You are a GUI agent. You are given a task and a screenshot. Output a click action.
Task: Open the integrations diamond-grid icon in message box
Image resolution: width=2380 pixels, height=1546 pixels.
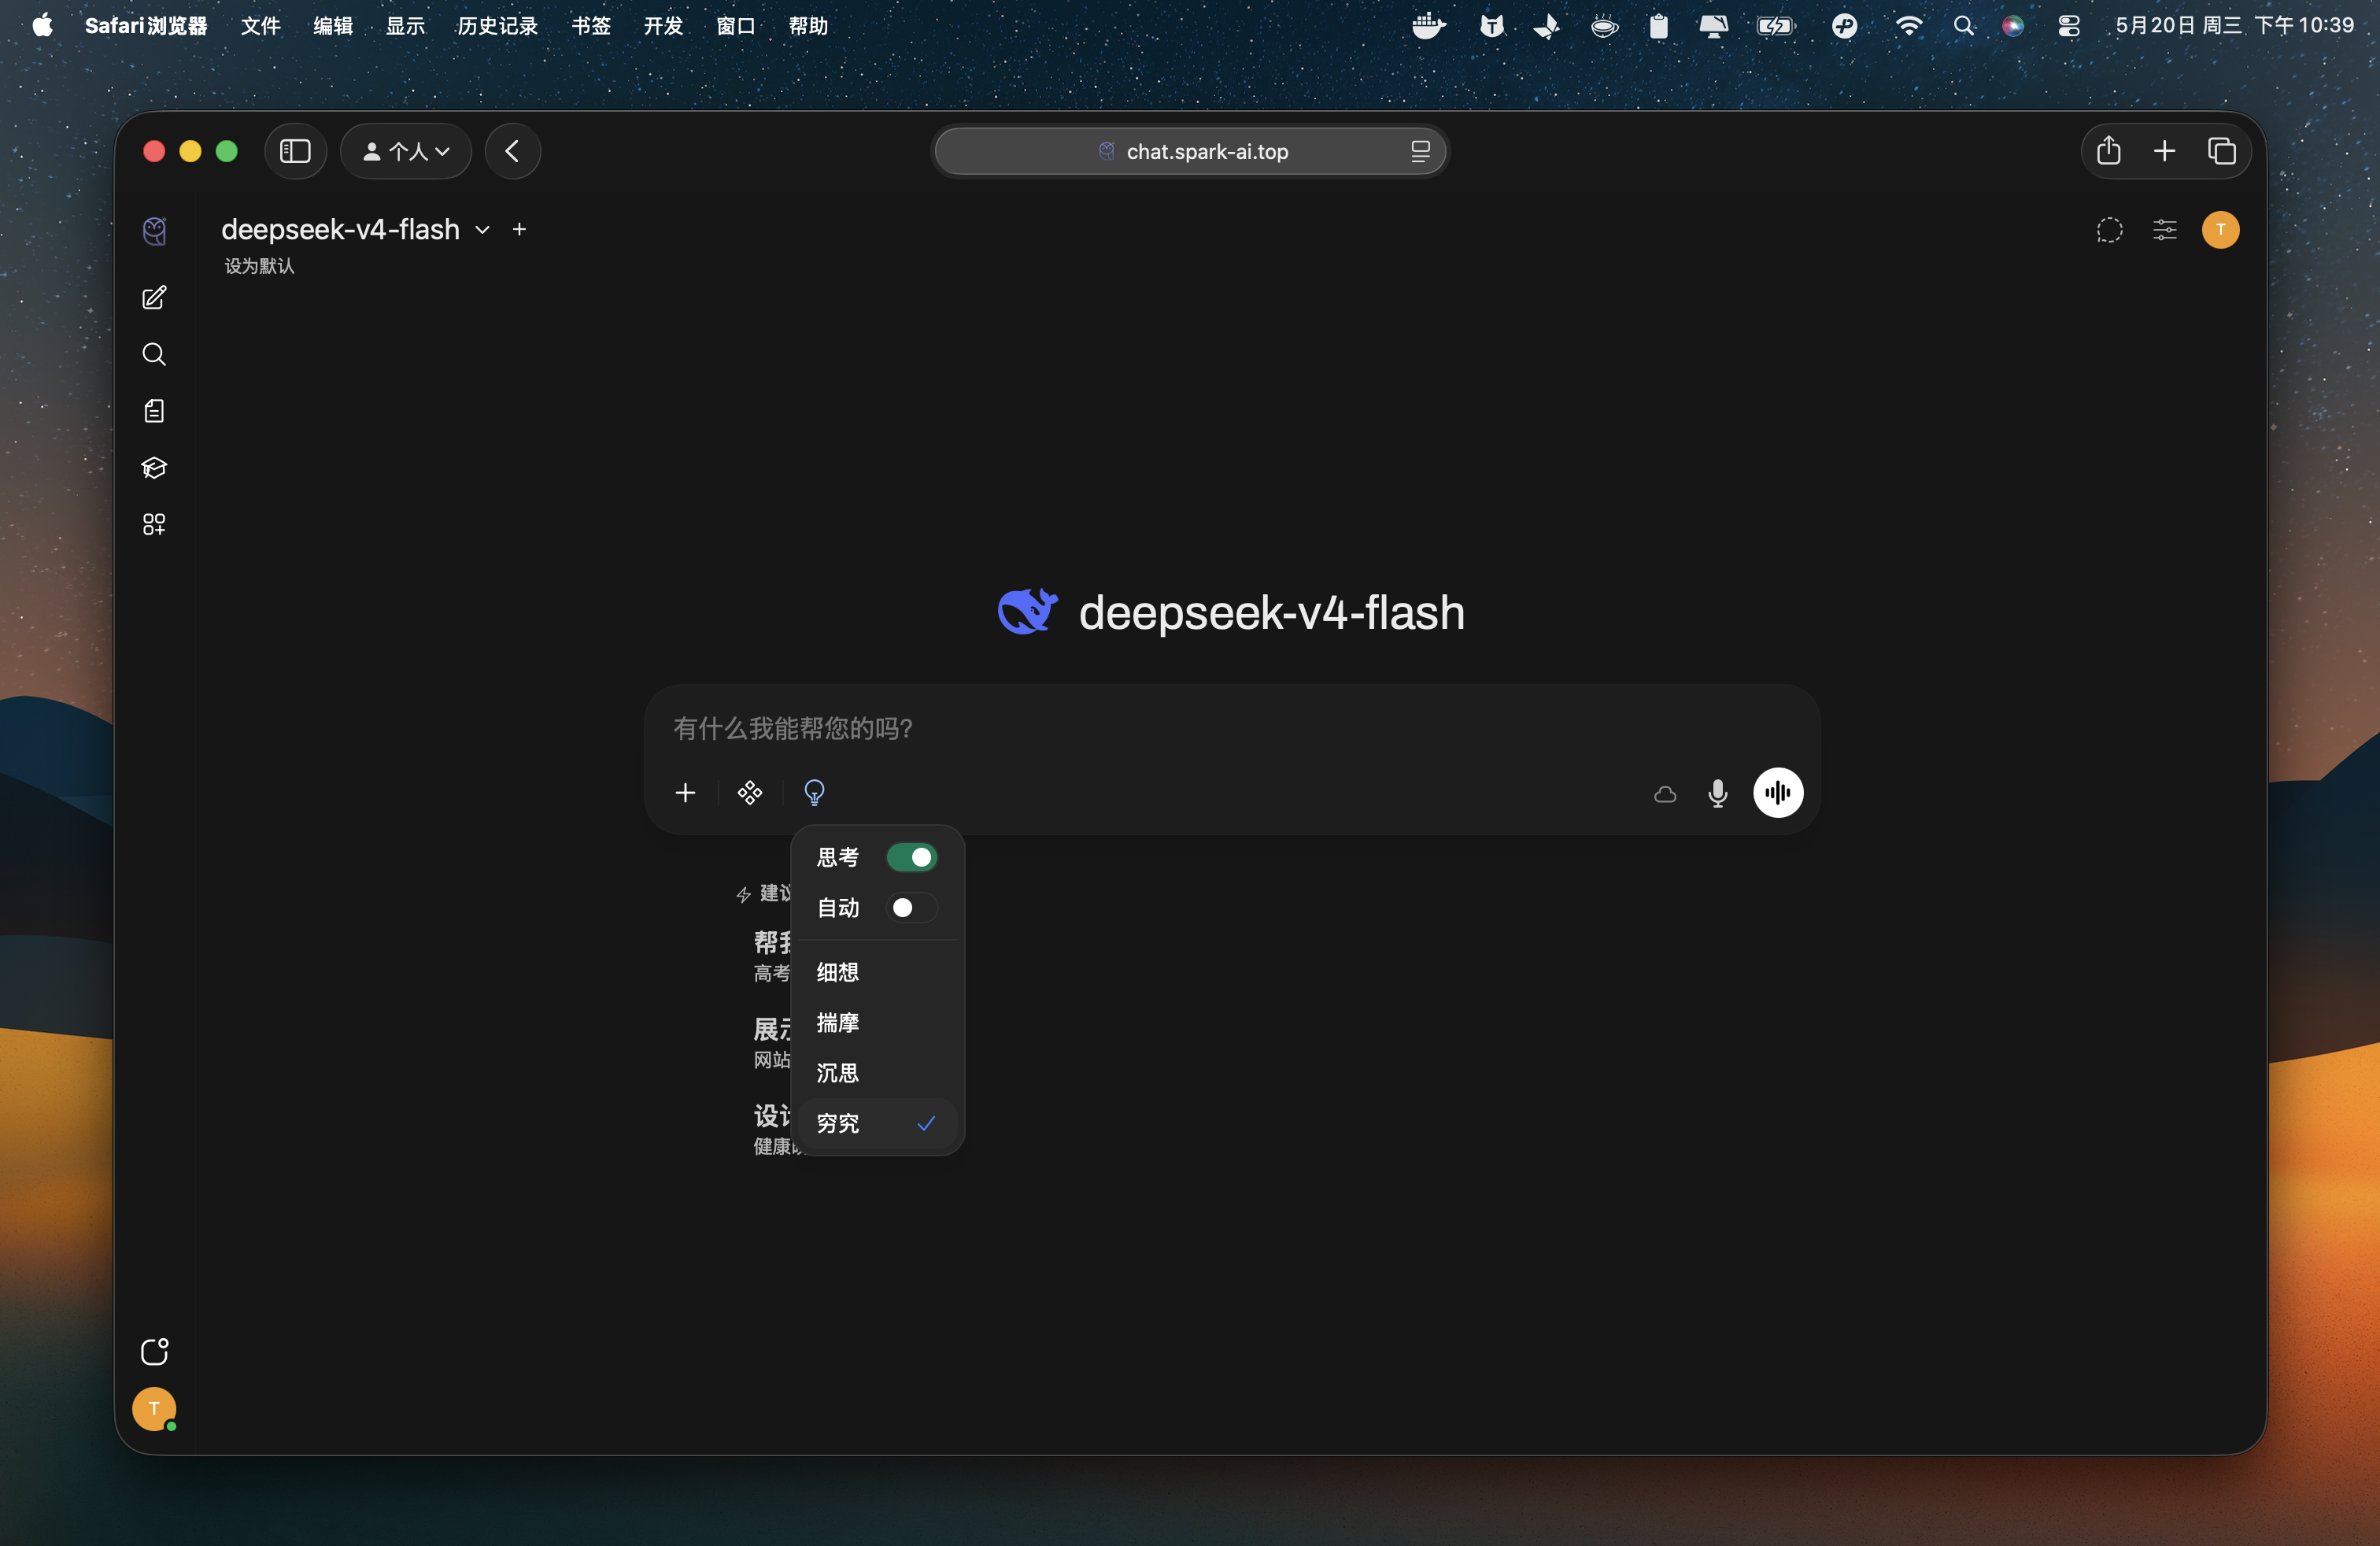tap(750, 793)
